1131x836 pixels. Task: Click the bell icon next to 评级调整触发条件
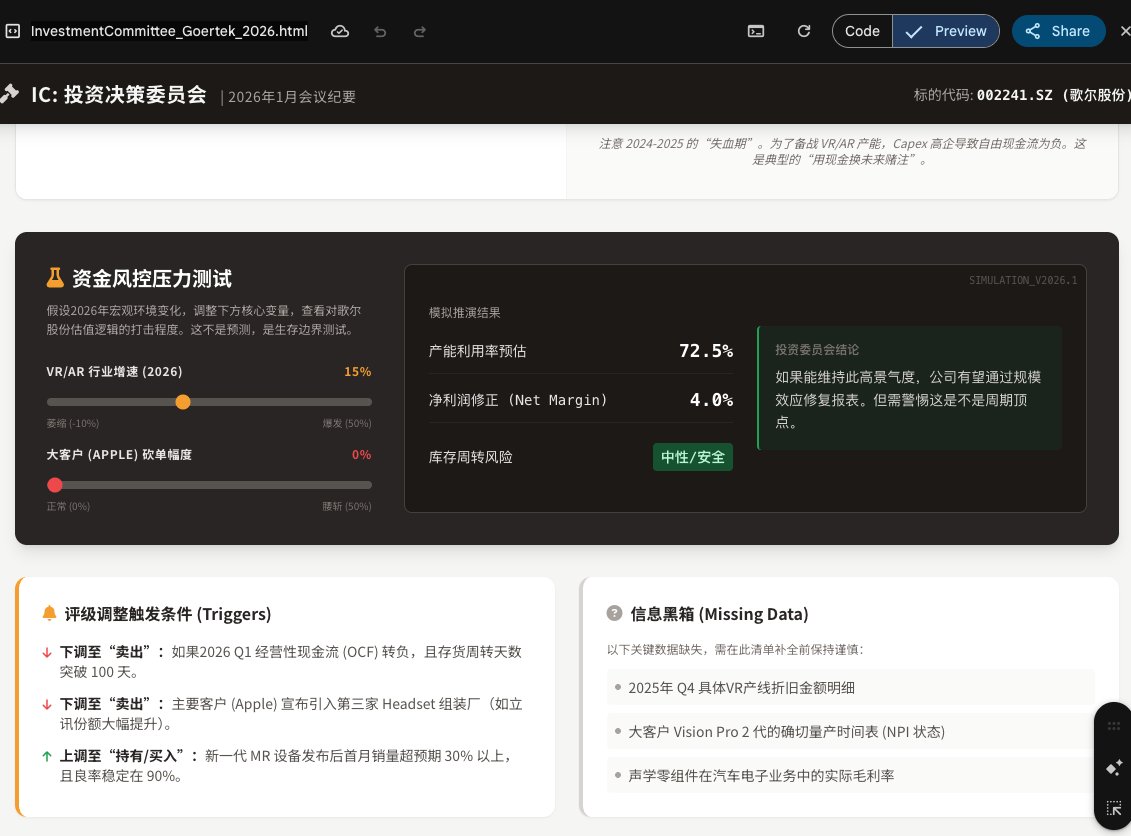click(49, 613)
